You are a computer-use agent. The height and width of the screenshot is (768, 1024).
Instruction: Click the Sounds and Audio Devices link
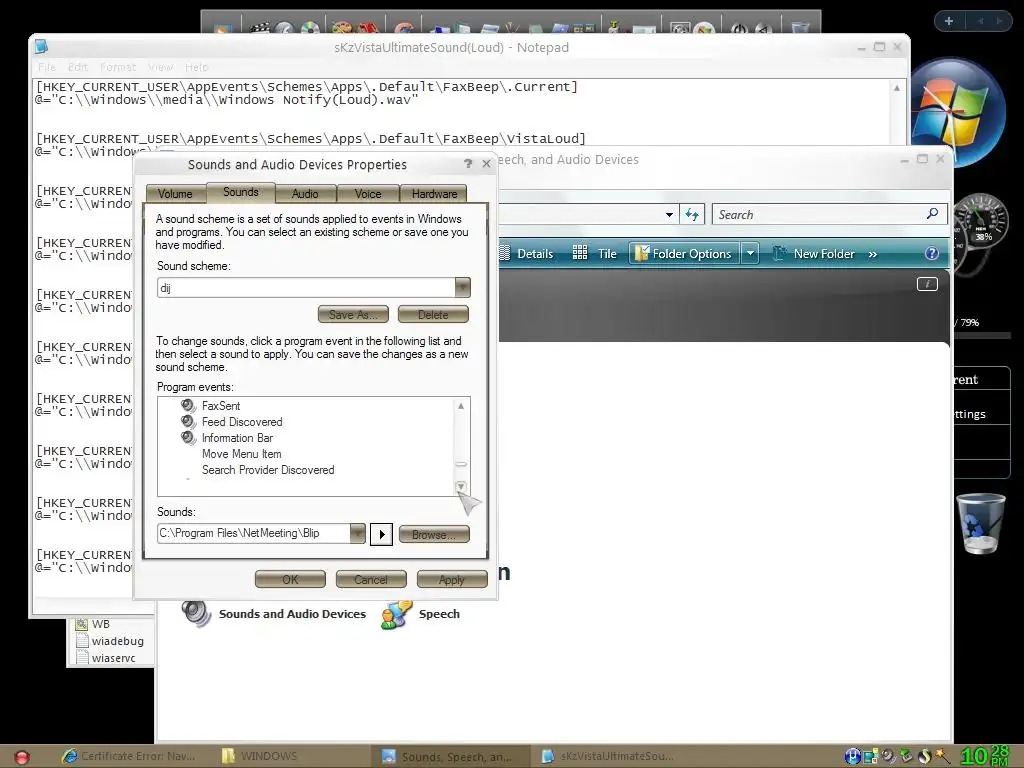[x=292, y=614]
